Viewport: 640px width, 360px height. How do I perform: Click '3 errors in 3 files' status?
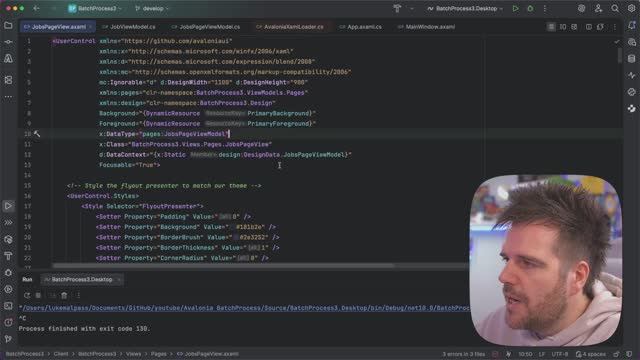[464, 354]
